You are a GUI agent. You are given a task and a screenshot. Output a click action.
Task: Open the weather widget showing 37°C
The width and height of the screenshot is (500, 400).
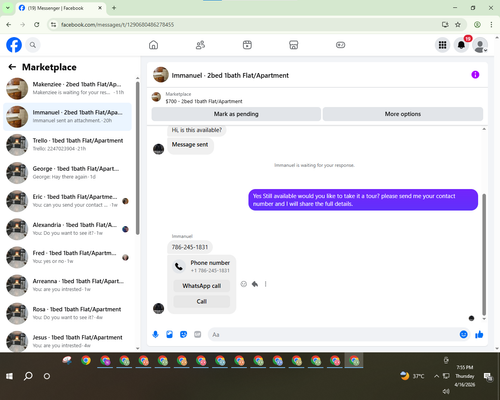412,376
